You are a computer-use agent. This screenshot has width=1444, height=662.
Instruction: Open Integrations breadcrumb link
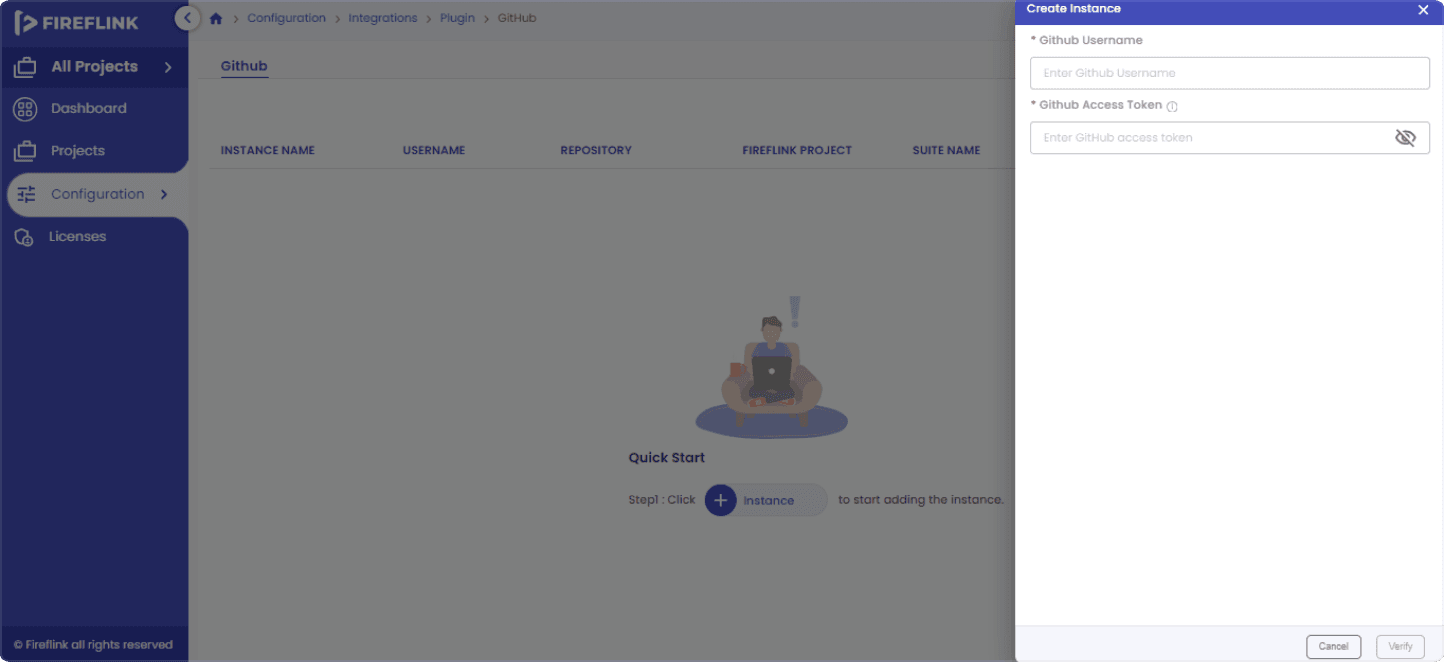(x=383, y=18)
